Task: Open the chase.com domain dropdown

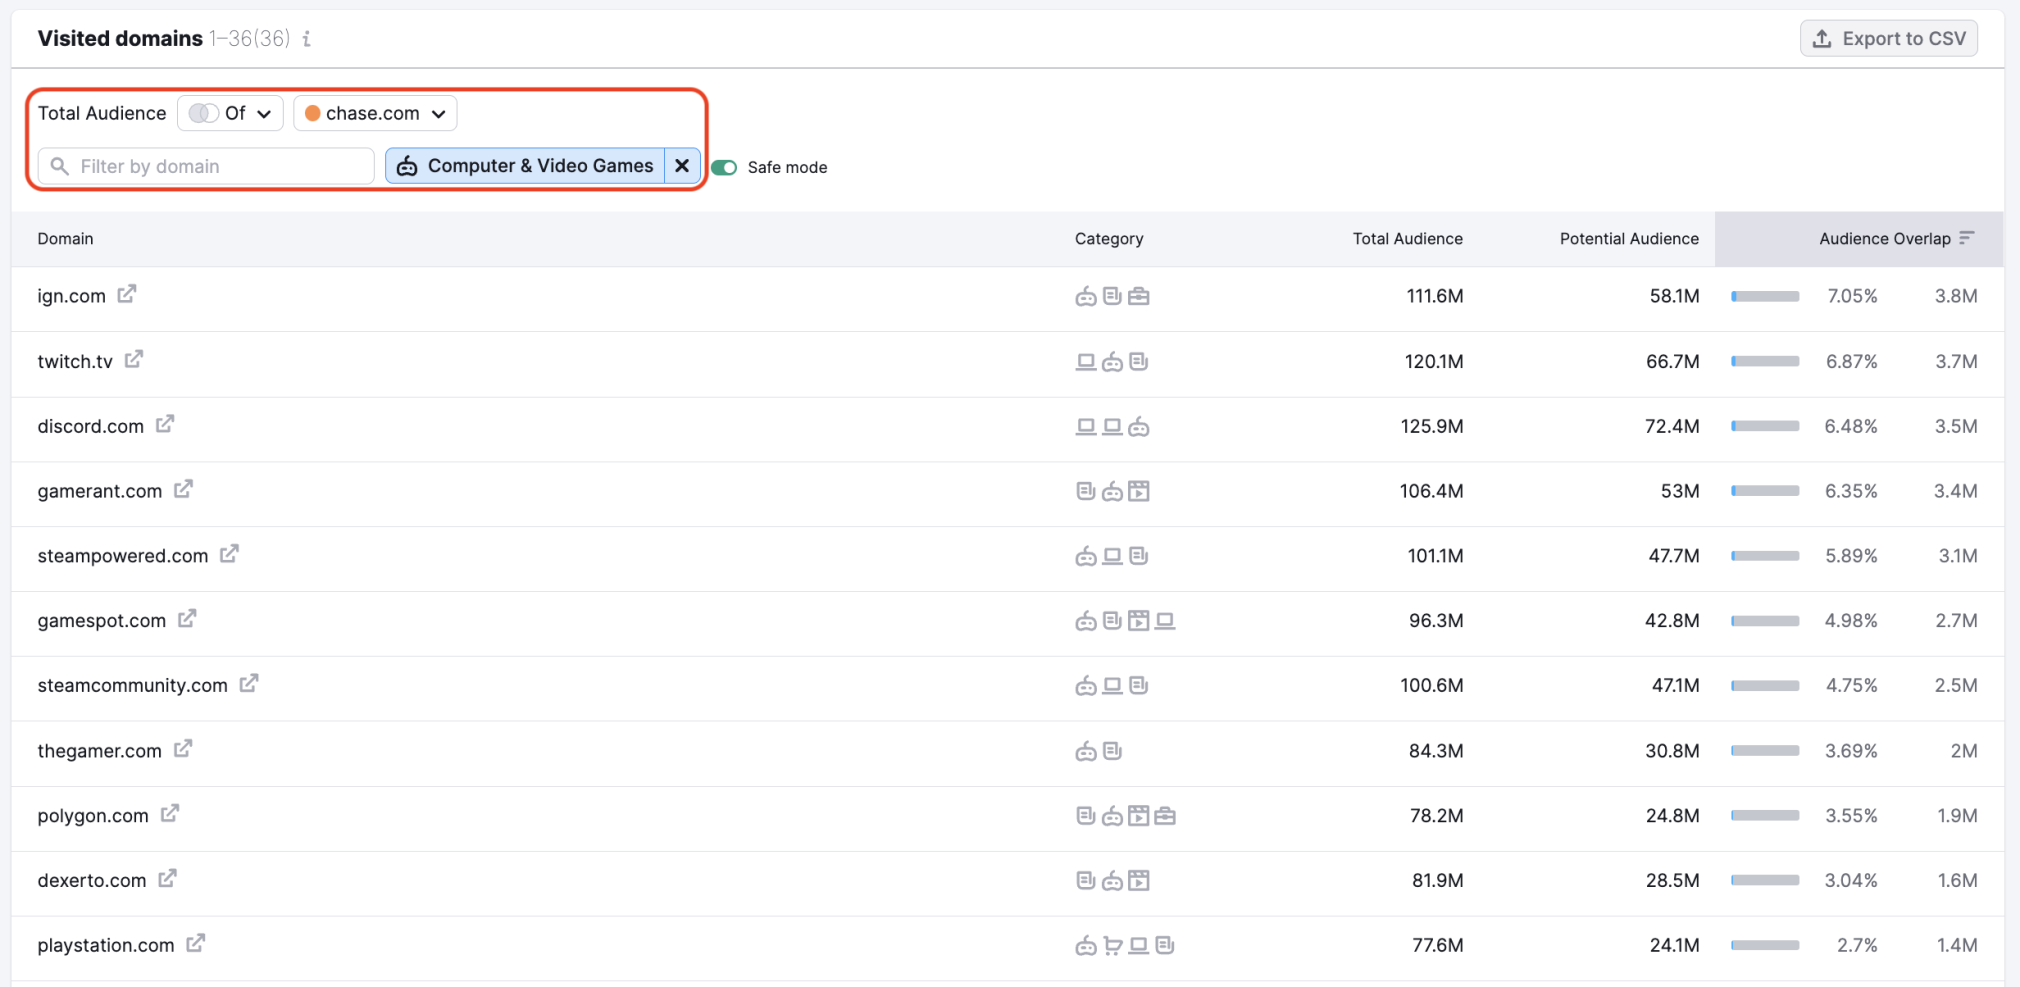Action: click(375, 113)
